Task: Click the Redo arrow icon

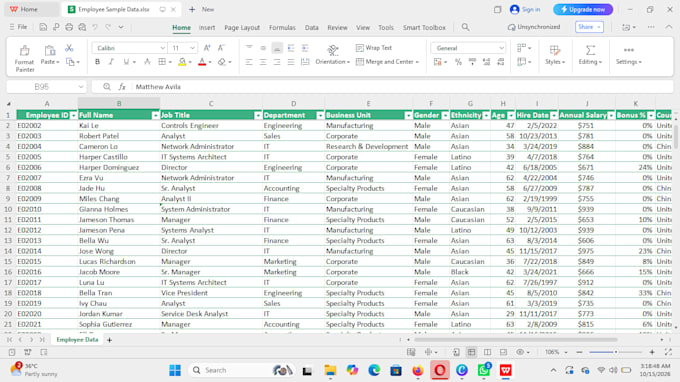Action: [x=108, y=27]
